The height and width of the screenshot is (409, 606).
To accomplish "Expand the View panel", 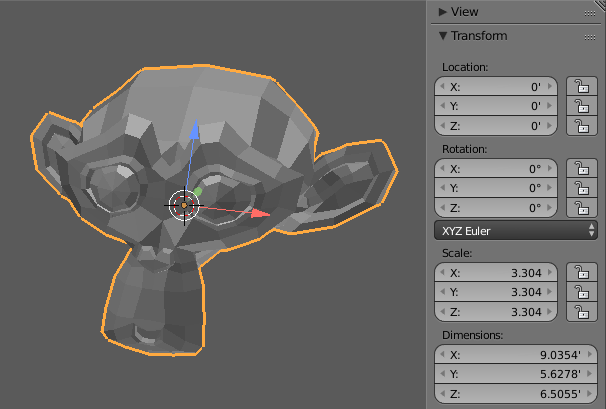I will 443,12.
